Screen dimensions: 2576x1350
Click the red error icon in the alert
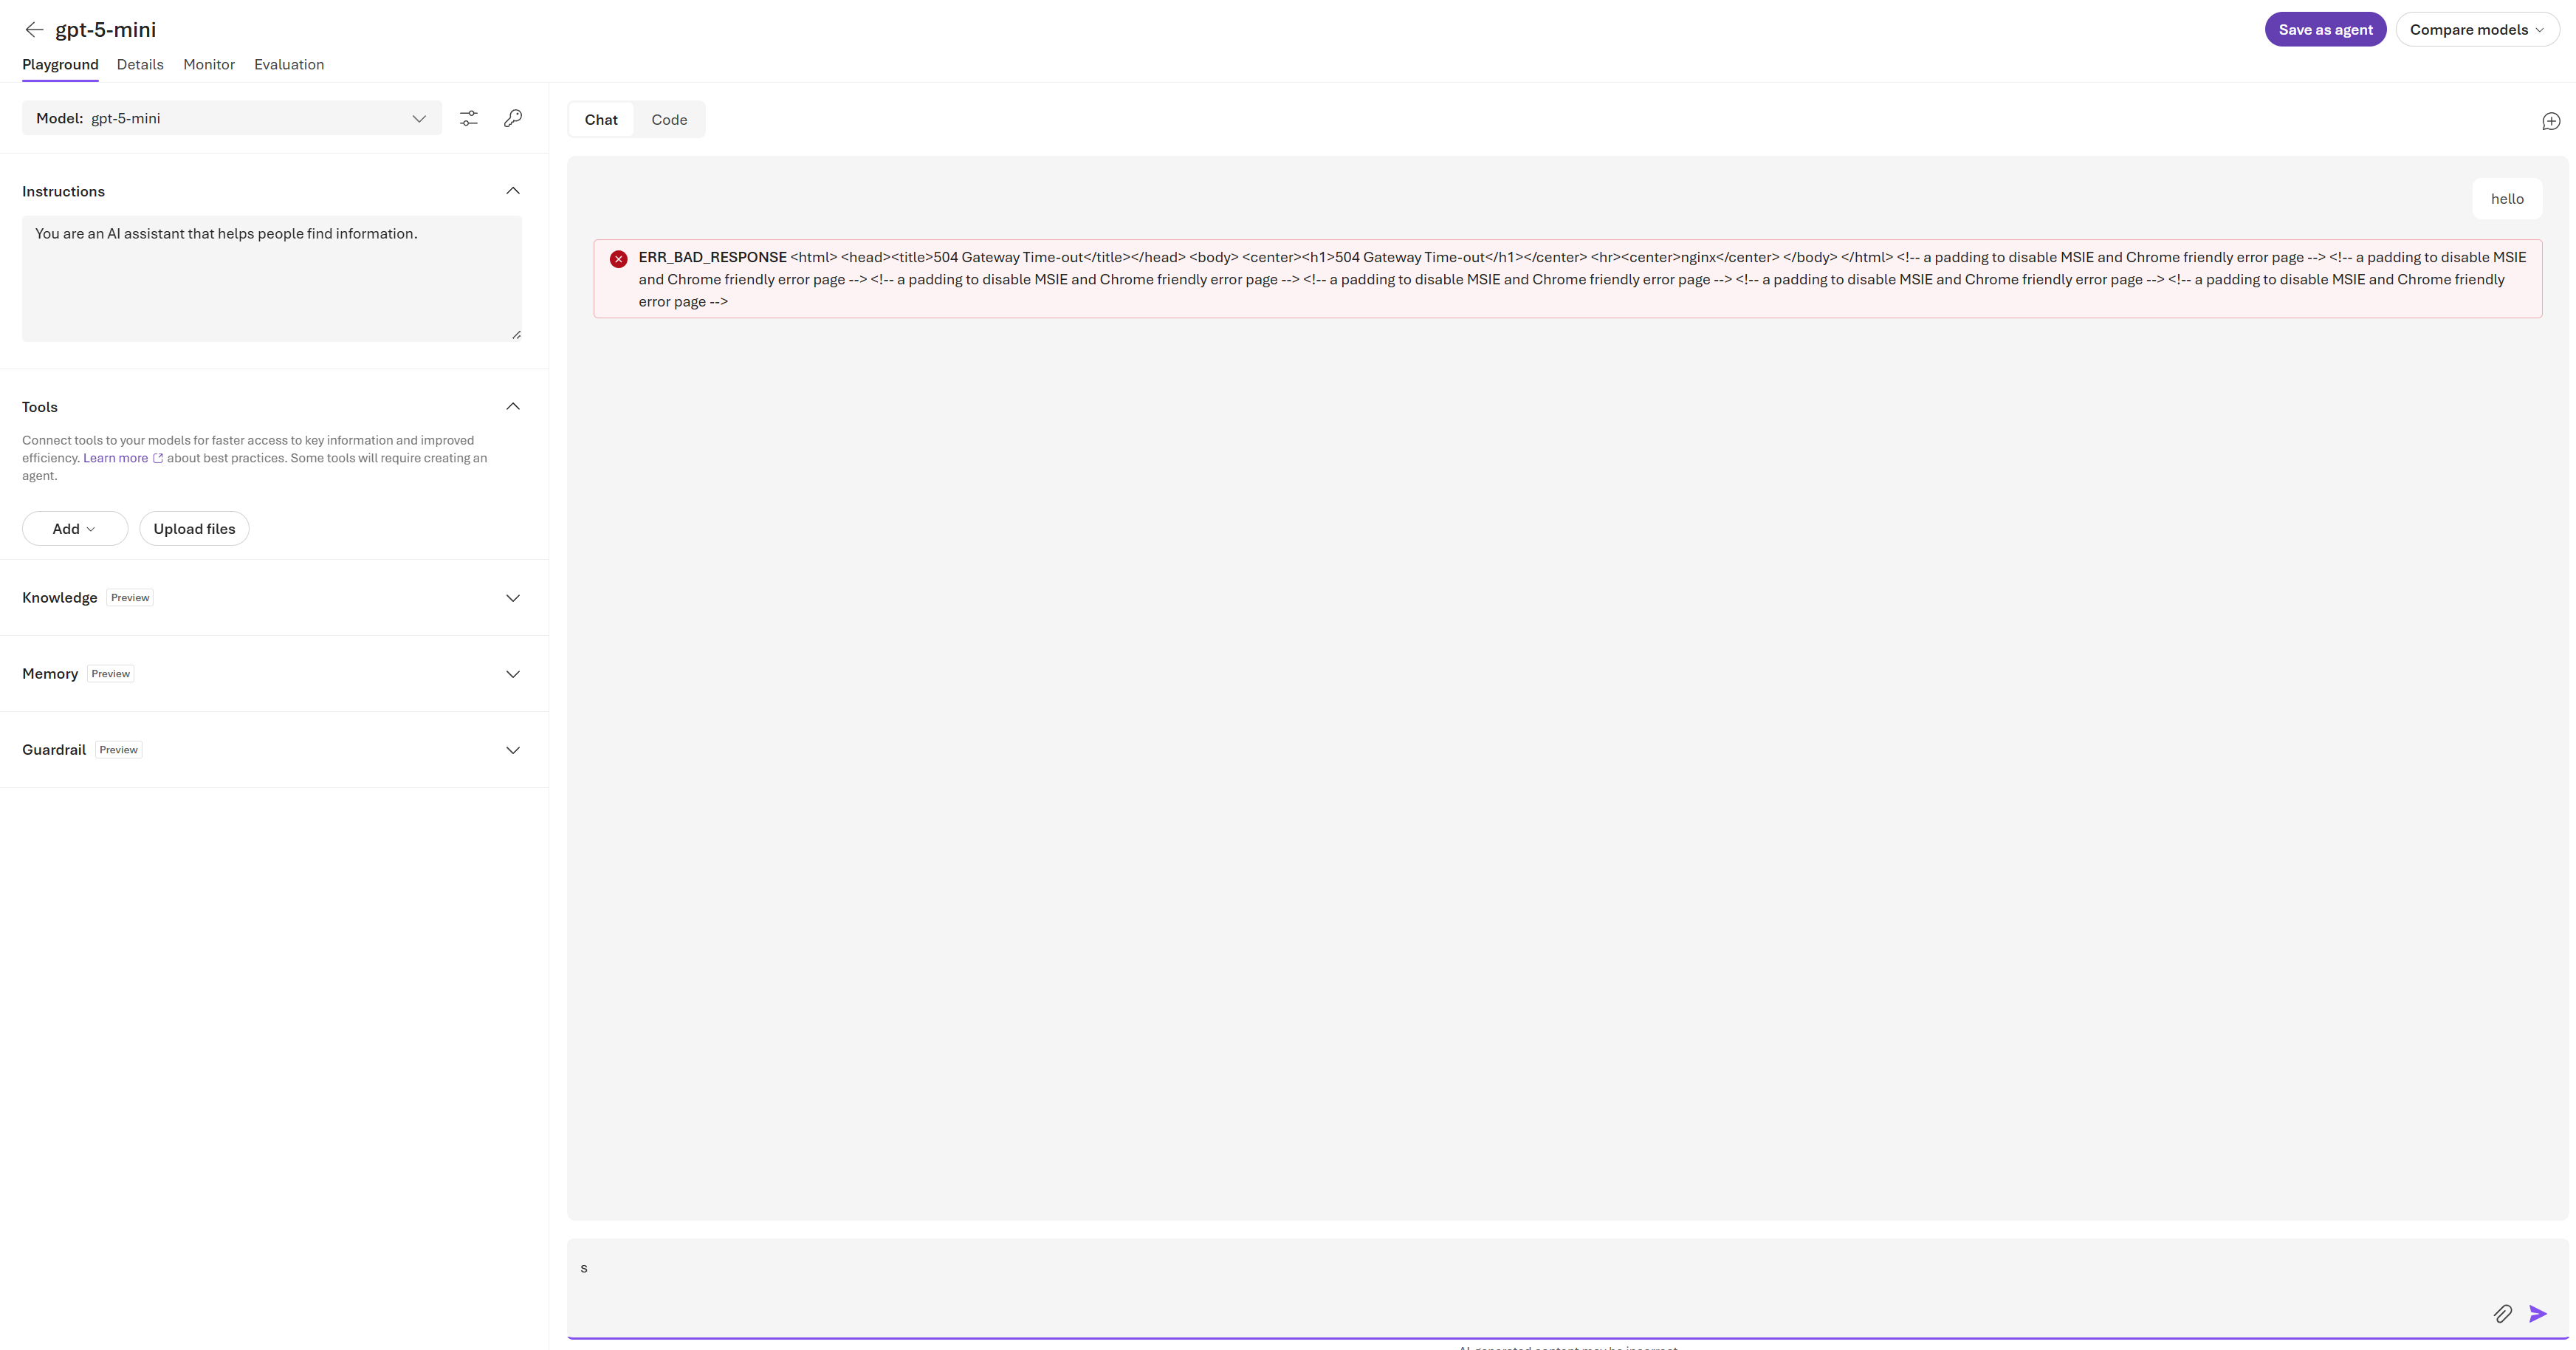pos(619,259)
